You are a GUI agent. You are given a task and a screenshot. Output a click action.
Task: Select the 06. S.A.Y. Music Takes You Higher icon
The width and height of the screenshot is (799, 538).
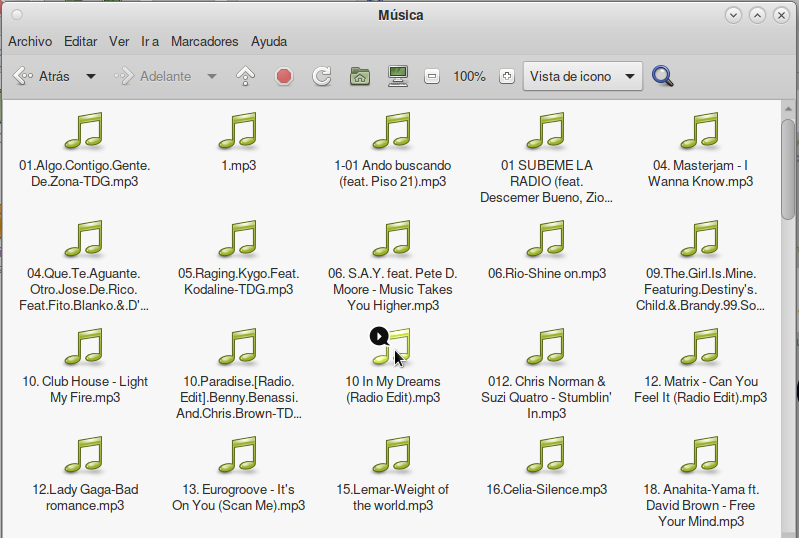[392, 238]
